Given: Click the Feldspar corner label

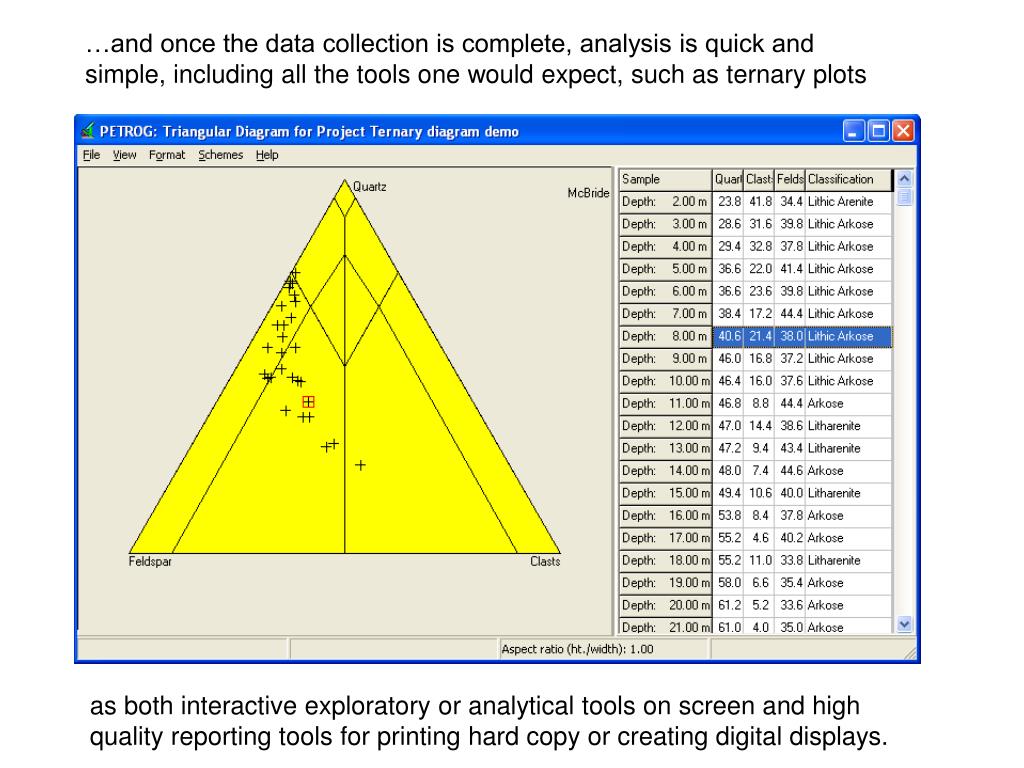Looking at the screenshot, I should [150, 562].
